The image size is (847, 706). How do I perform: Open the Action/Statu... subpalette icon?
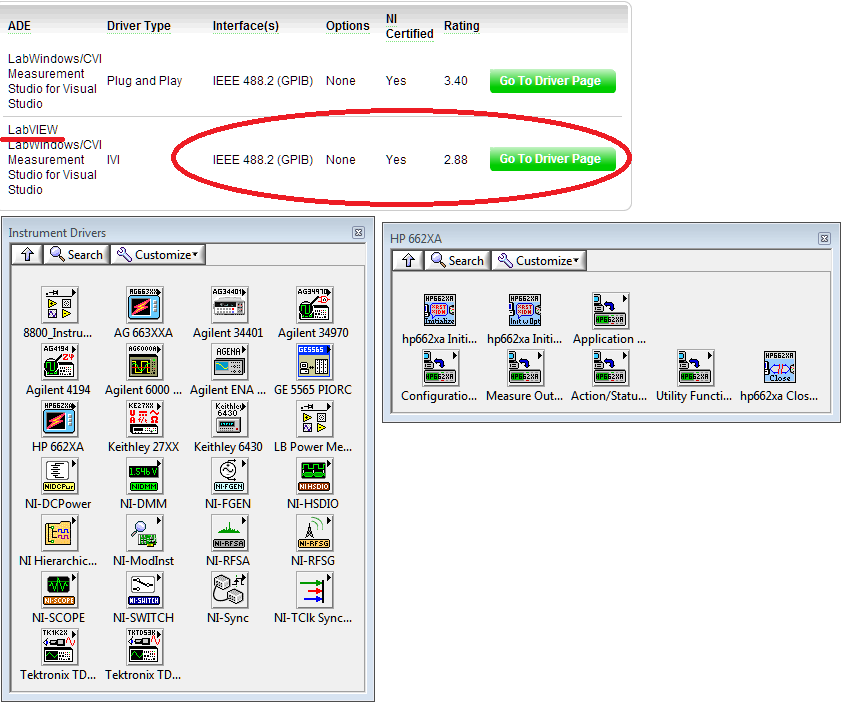610,367
